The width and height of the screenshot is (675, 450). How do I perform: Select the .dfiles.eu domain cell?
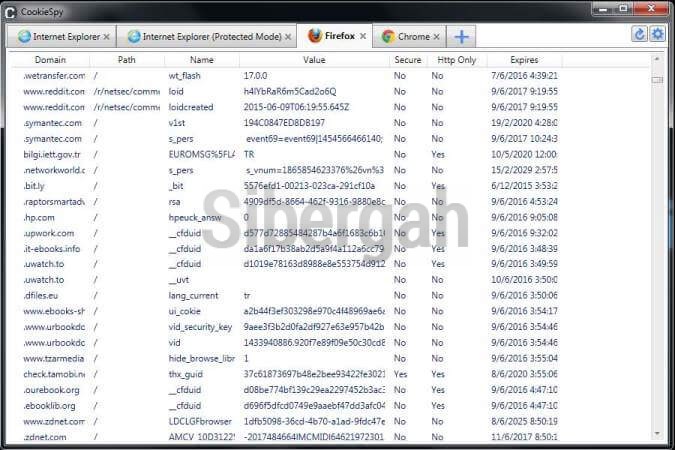40,295
